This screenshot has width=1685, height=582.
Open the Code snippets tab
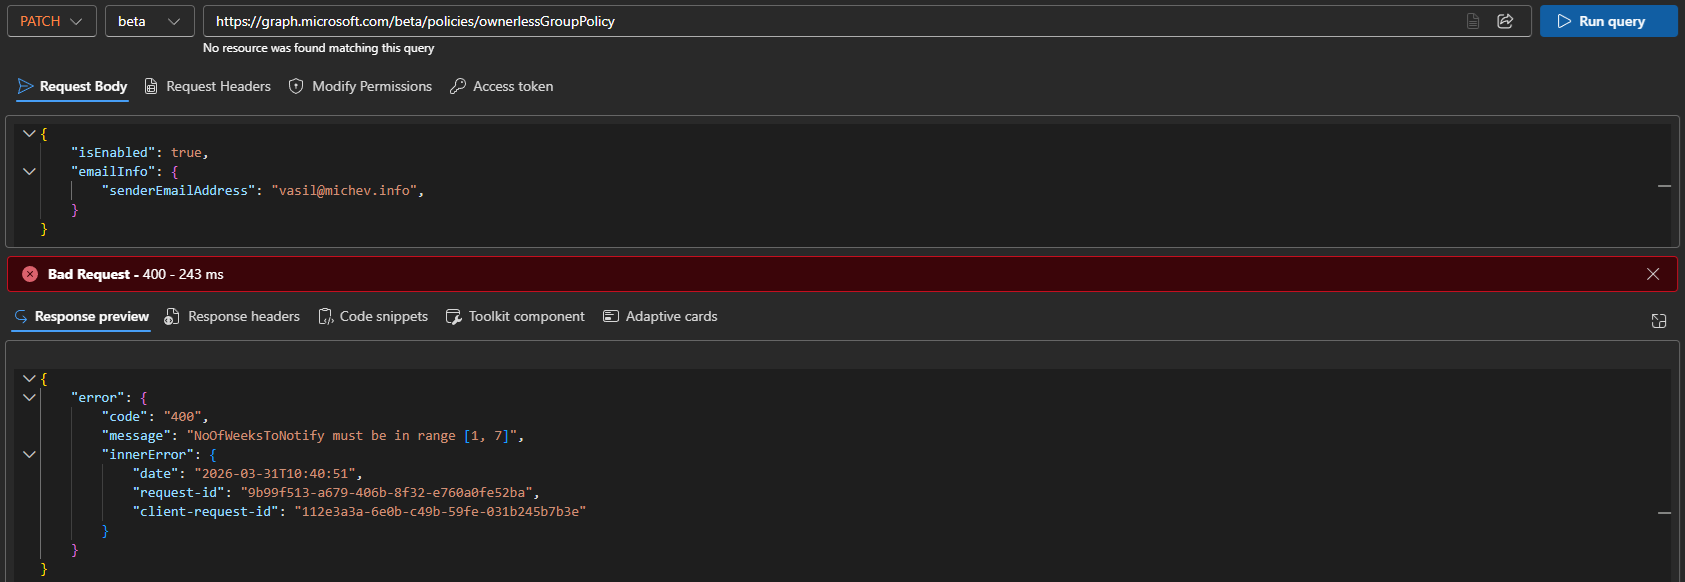pyautogui.click(x=373, y=317)
